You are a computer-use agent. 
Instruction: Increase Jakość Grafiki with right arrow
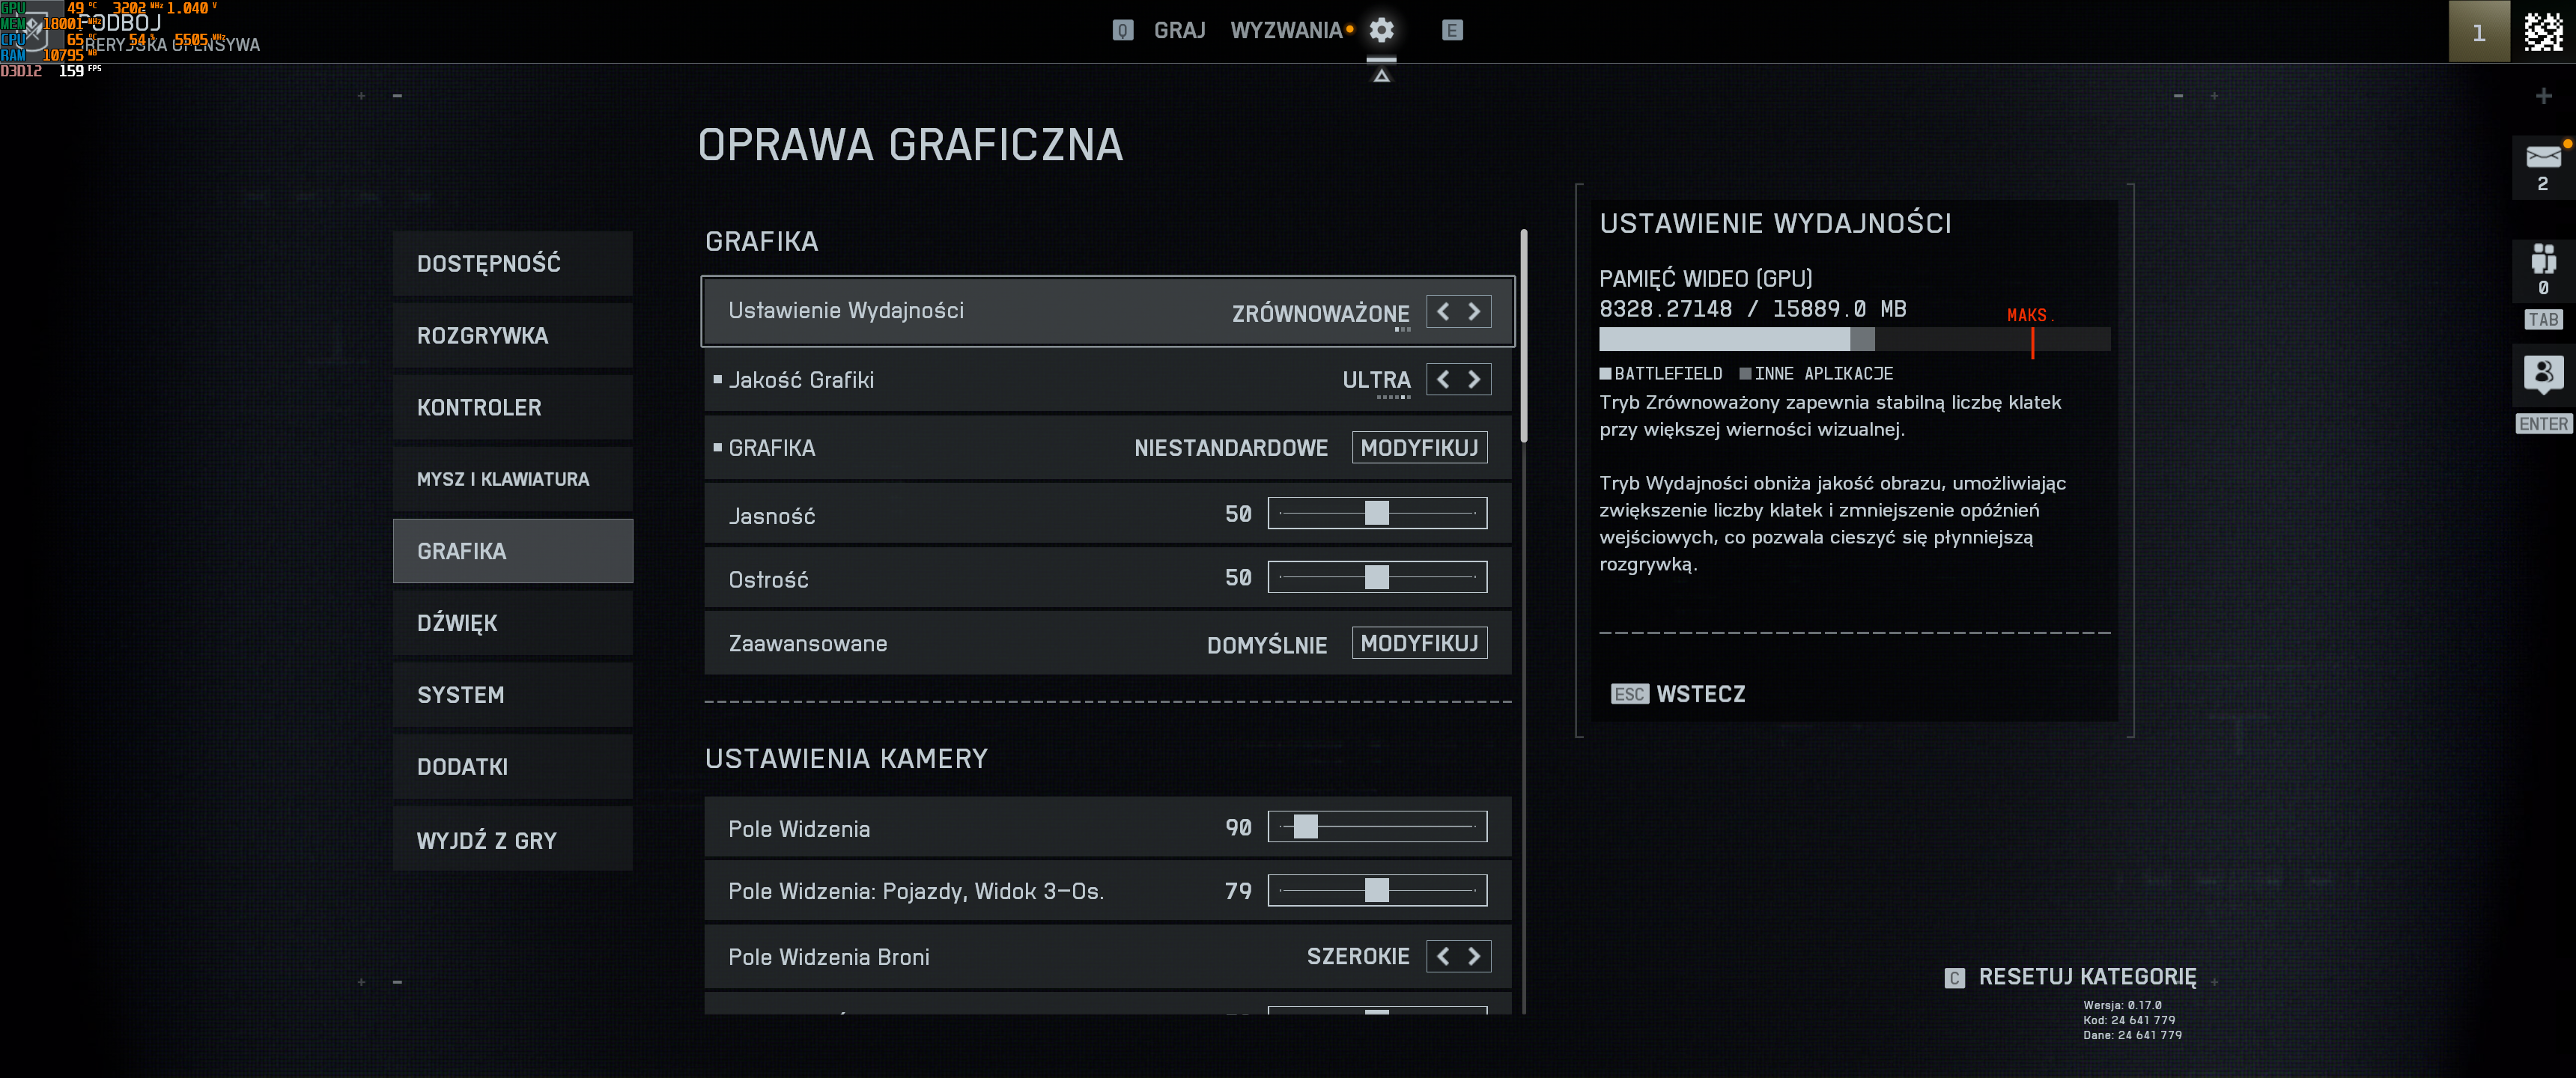1474,379
